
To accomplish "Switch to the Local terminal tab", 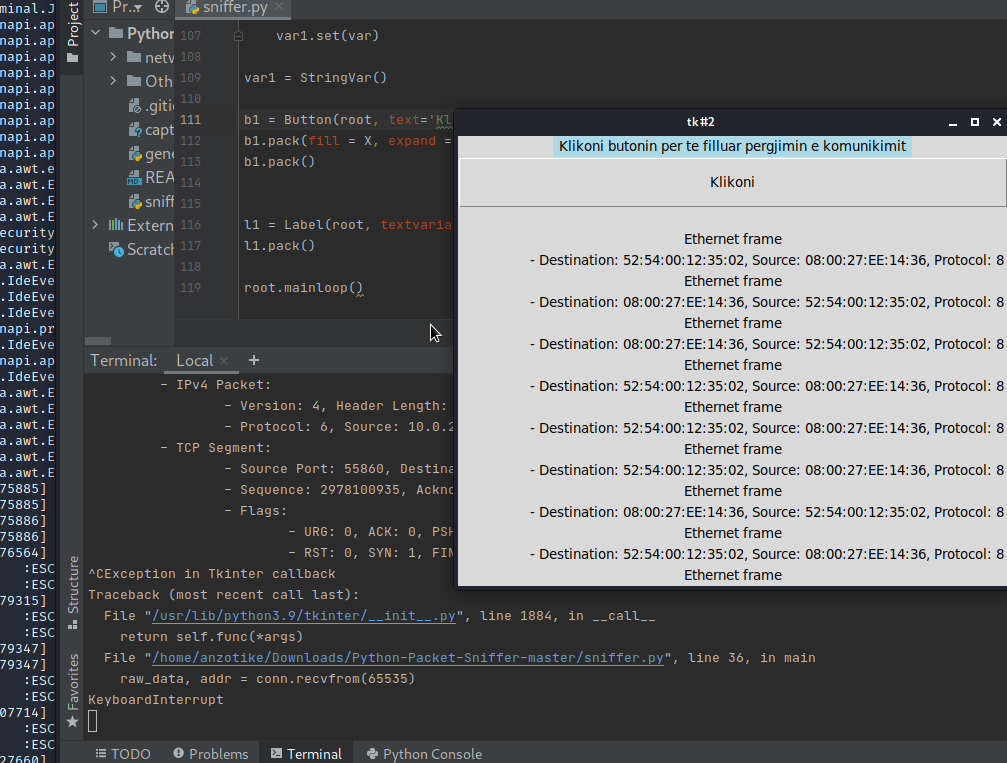I will pos(195,360).
